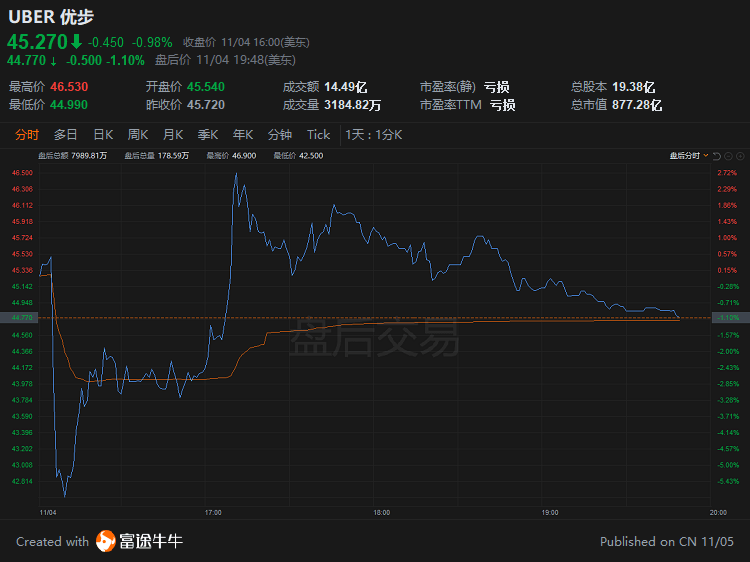Click the 最低价 44.990 value

coord(69,105)
